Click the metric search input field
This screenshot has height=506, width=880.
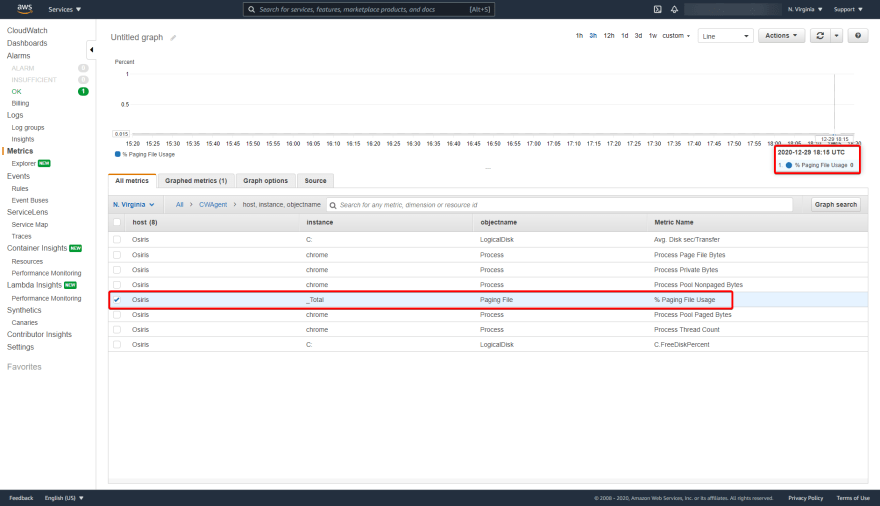click(x=560, y=205)
